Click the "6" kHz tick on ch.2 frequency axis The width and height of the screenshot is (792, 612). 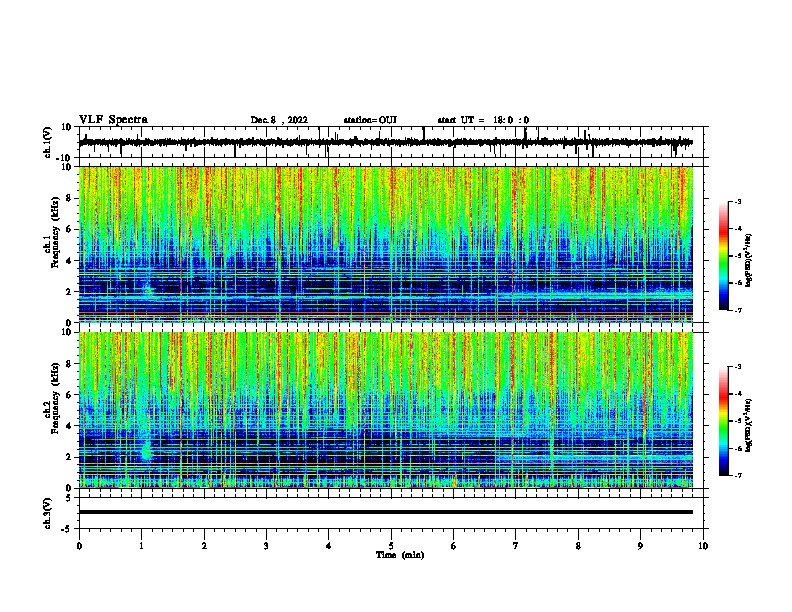(69, 395)
